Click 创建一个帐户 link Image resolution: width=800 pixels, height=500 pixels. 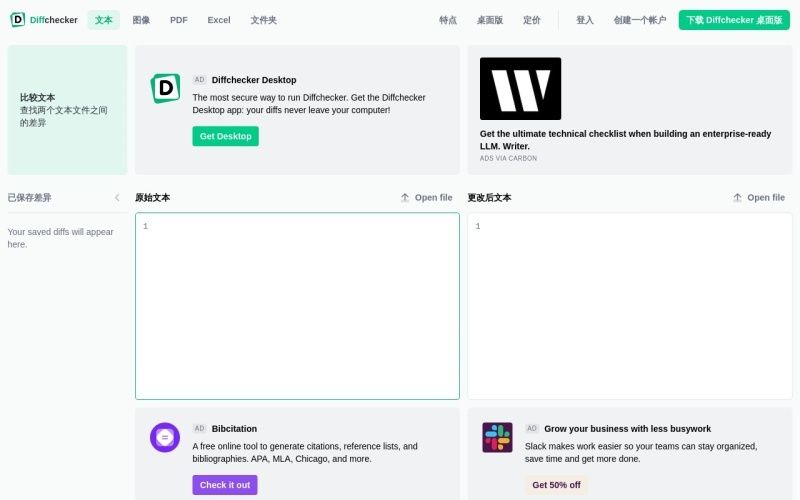pos(640,20)
